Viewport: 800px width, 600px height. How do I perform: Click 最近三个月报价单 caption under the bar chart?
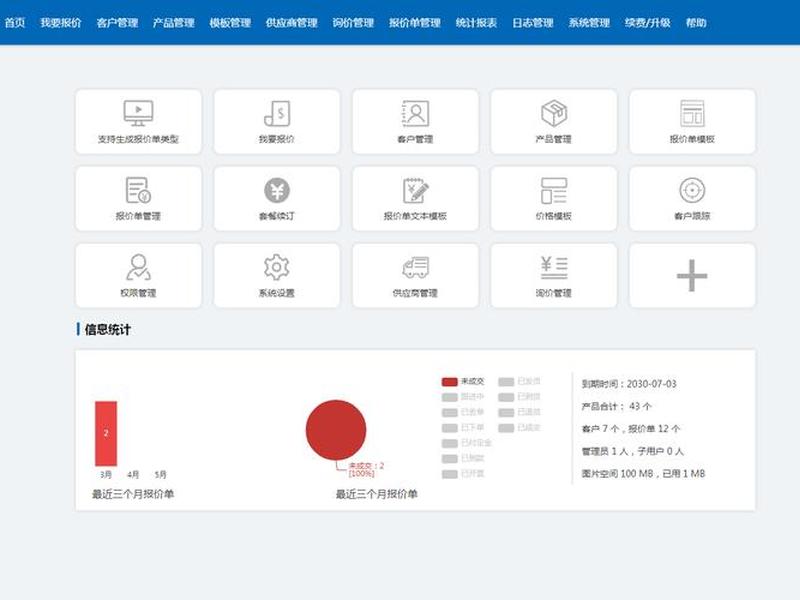[133, 494]
